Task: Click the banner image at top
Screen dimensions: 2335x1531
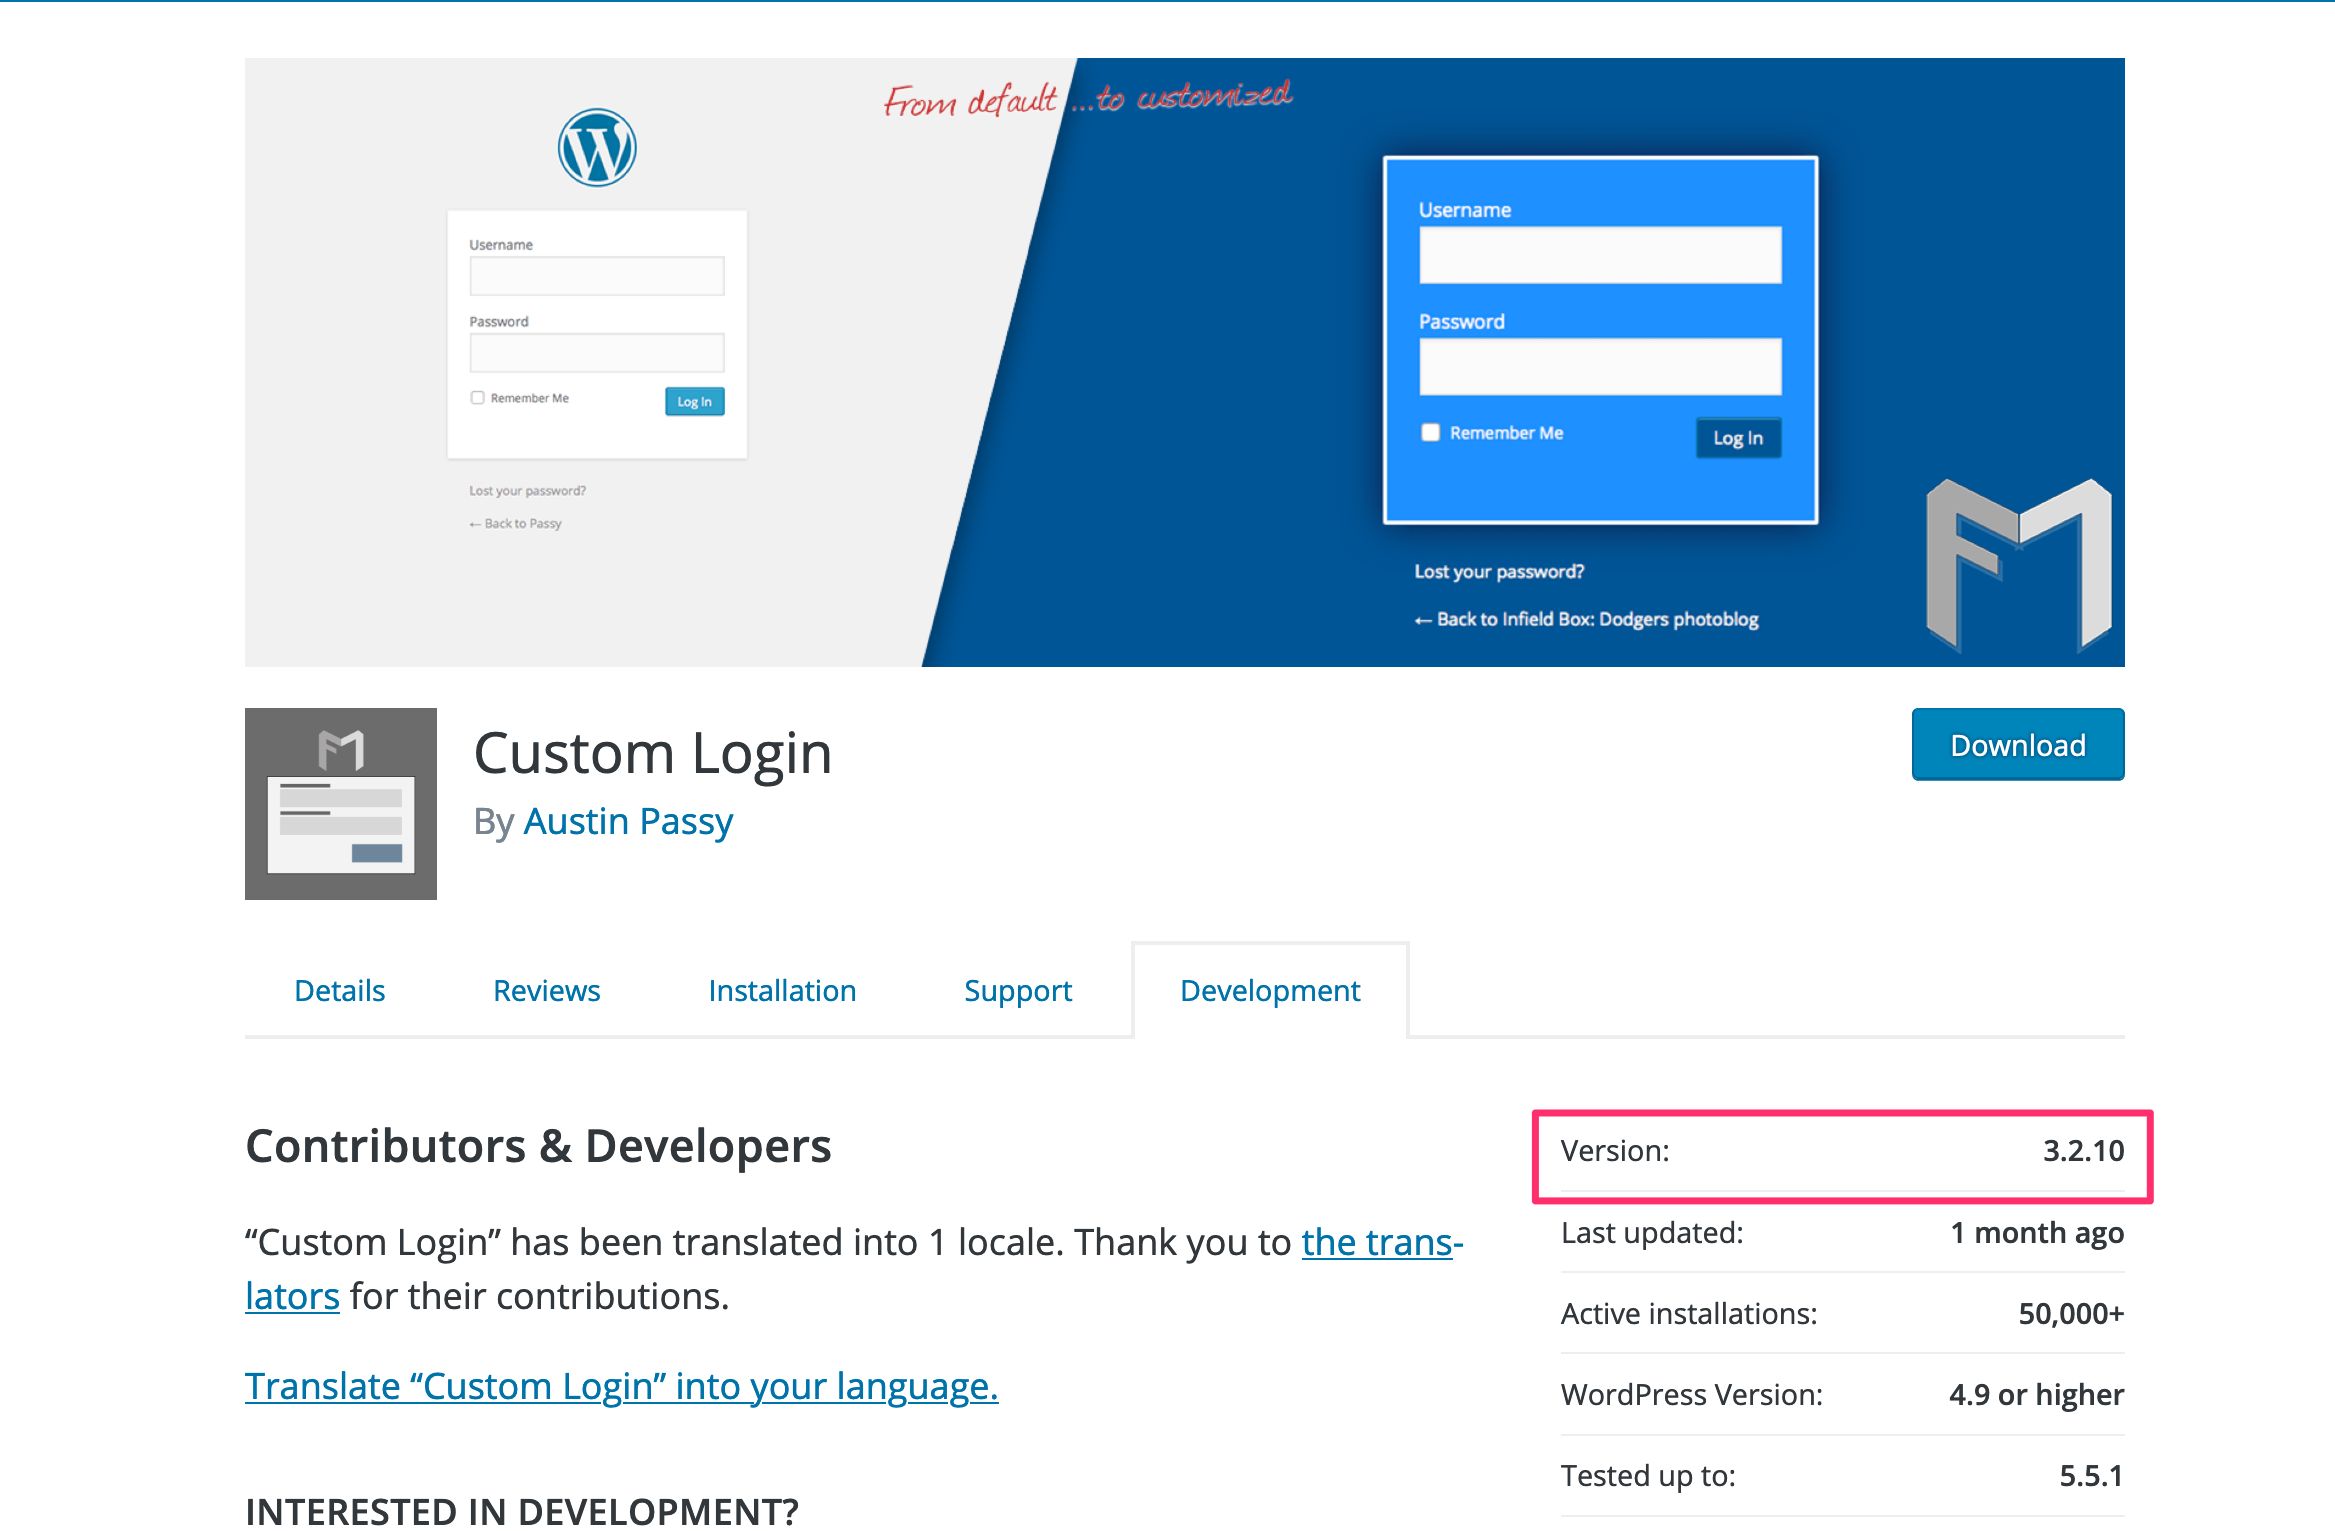Action: pyautogui.click(x=1184, y=362)
